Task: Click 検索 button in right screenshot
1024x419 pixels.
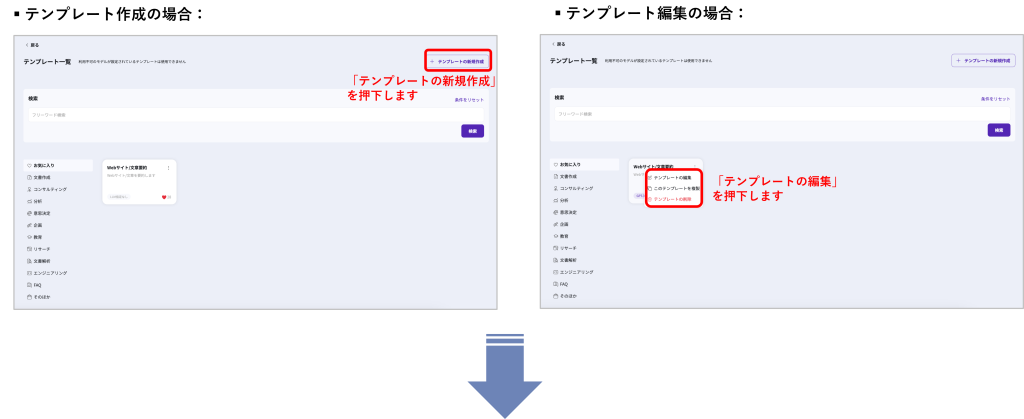Action: coord(998,130)
